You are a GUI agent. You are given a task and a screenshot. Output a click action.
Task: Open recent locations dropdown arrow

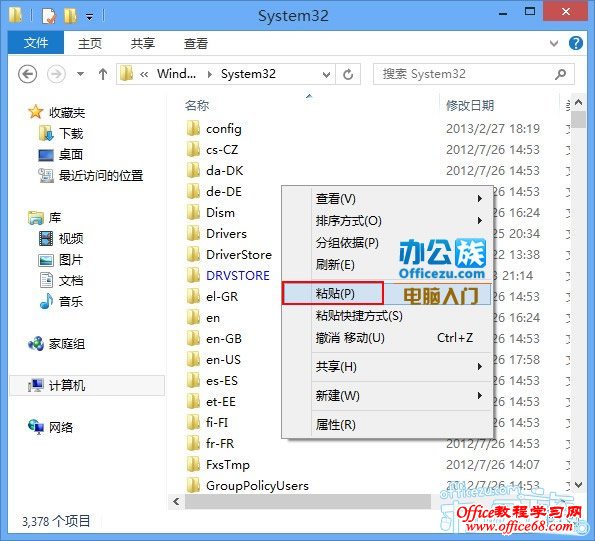(x=80, y=74)
